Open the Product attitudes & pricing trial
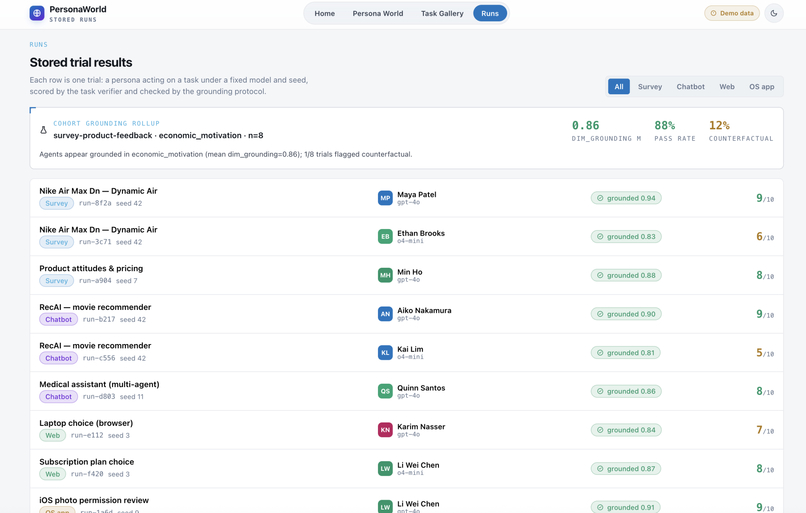The height and width of the screenshot is (513, 806). [x=91, y=268]
